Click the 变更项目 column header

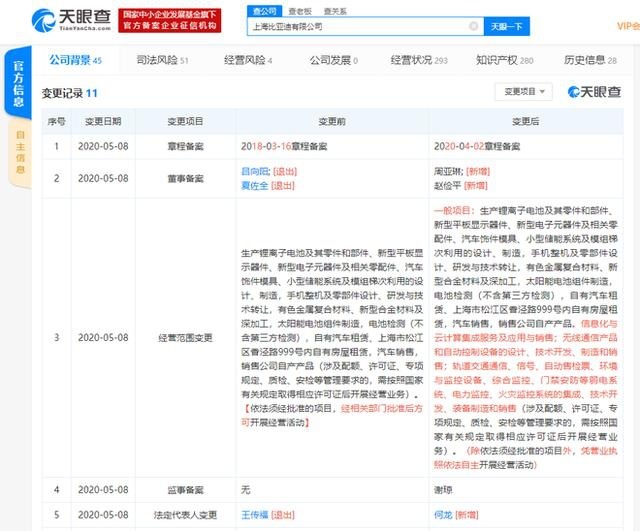(185, 121)
